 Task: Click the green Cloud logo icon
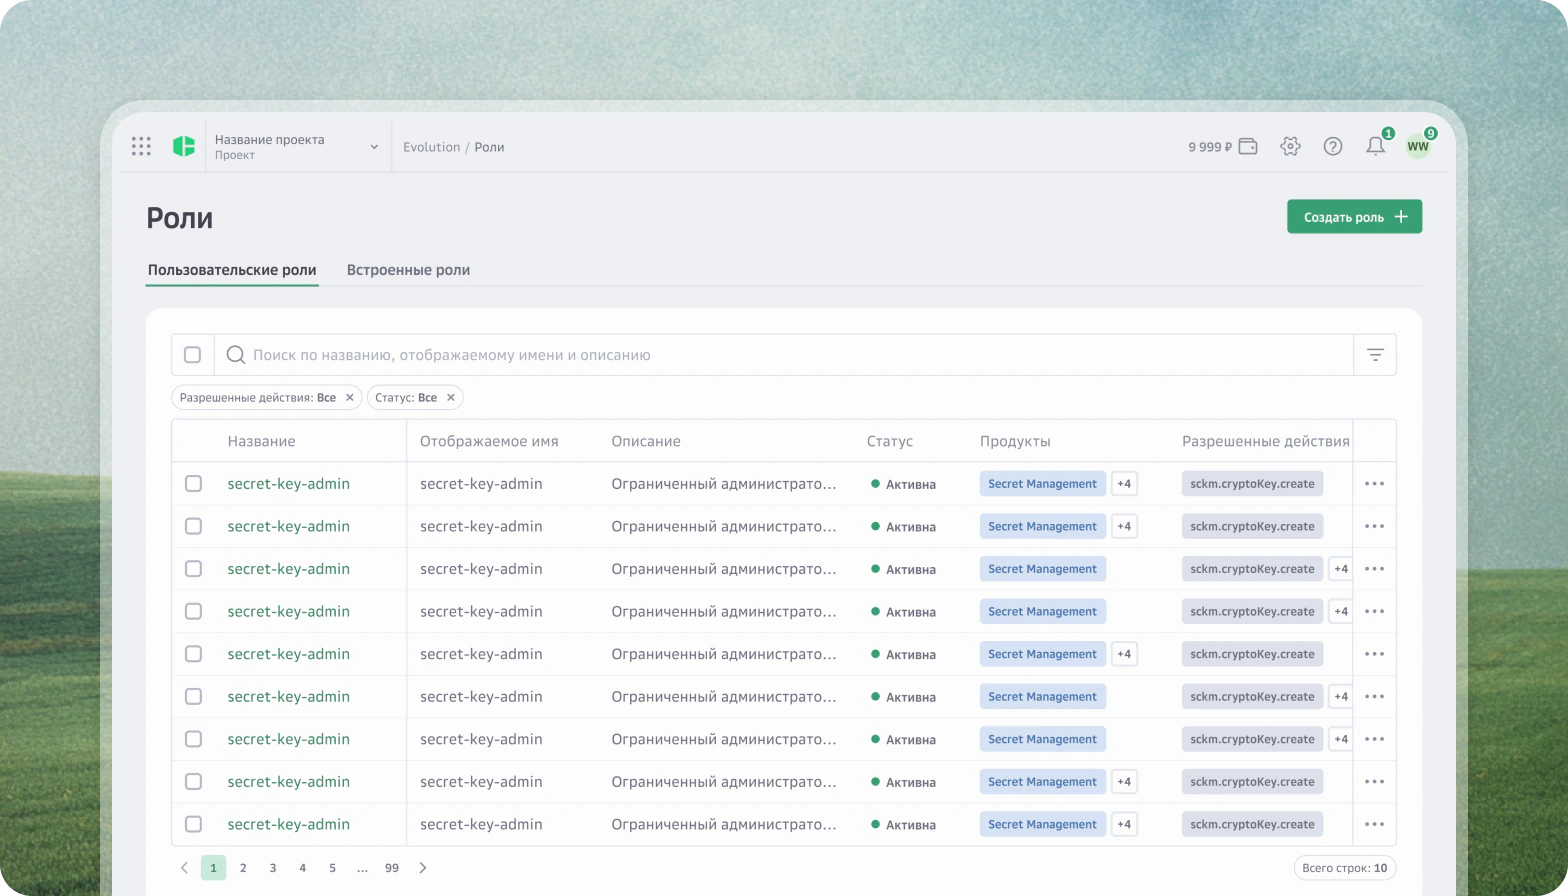pyautogui.click(x=184, y=146)
